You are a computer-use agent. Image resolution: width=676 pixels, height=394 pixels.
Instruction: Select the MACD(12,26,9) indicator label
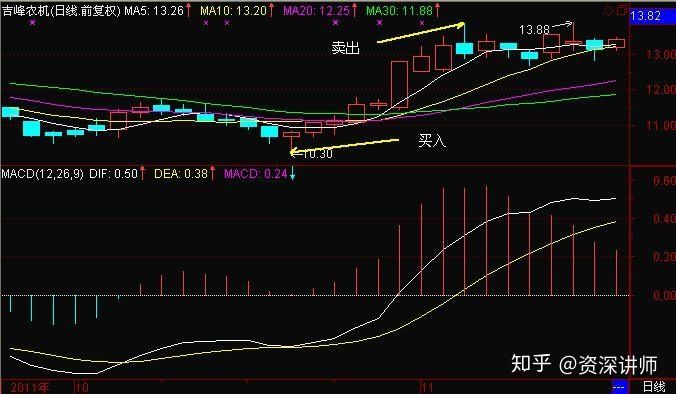point(42,174)
